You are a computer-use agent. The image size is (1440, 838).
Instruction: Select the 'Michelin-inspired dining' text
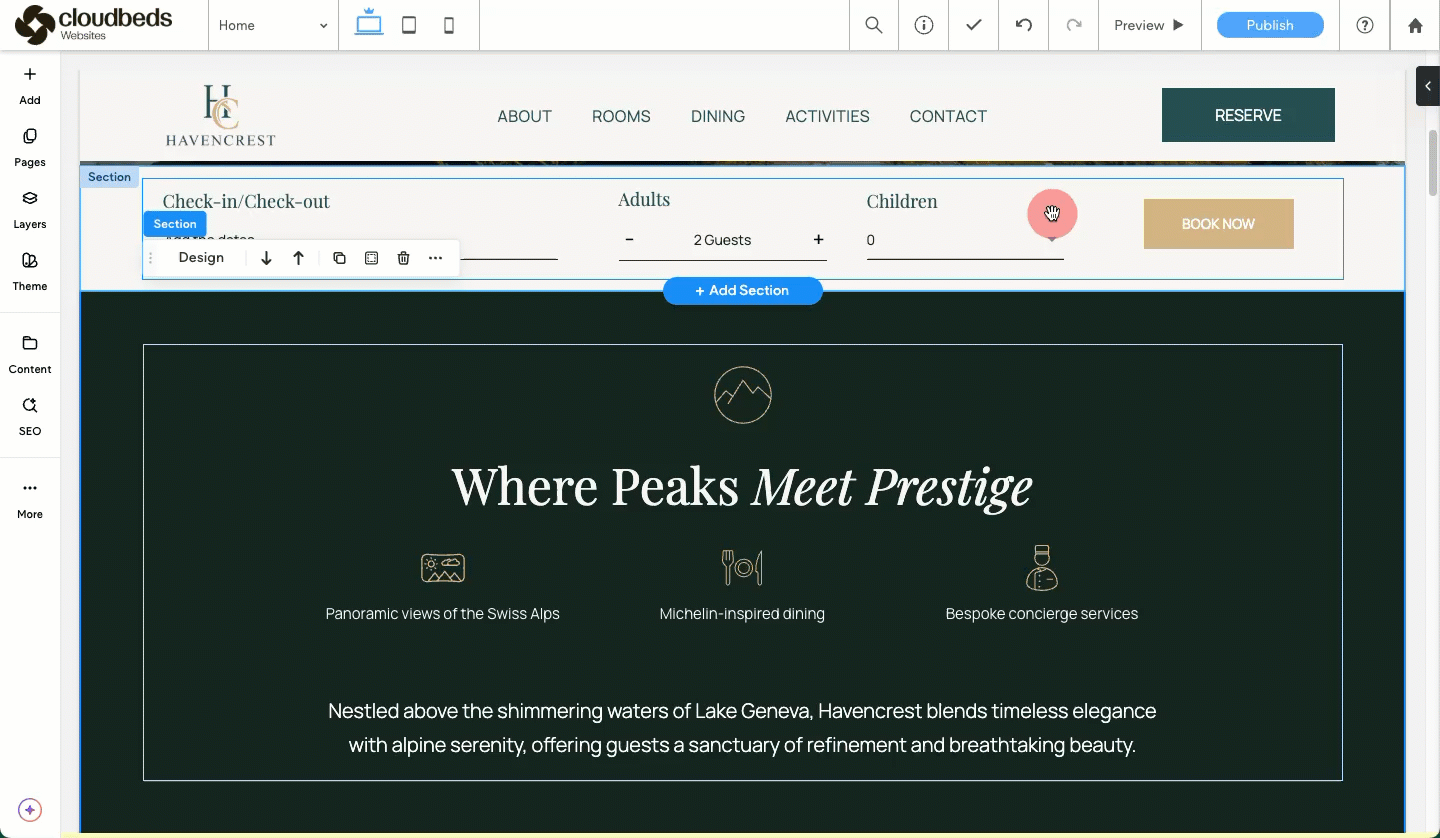coord(742,614)
